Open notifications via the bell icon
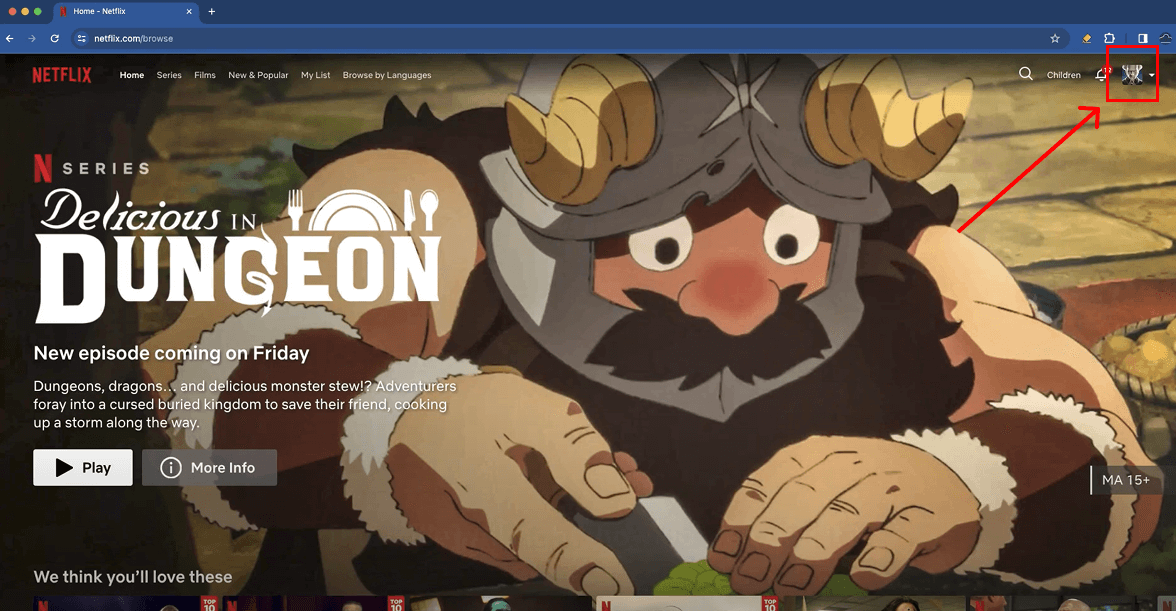 click(x=1100, y=74)
